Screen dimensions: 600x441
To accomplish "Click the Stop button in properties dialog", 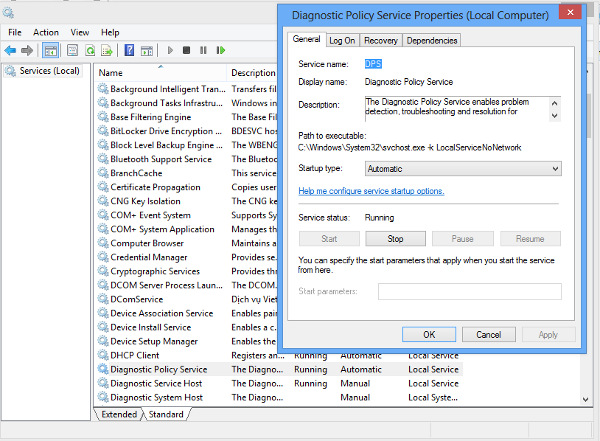I will click(x=395, y=239).
